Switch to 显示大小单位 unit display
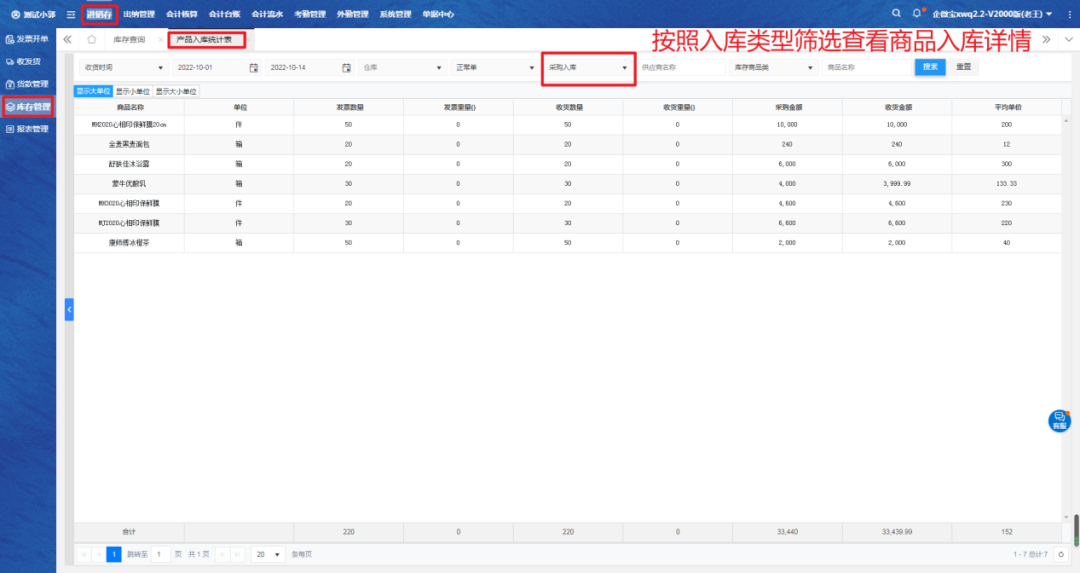Screen dimensions: 1080x573 (x=176, y=91)
